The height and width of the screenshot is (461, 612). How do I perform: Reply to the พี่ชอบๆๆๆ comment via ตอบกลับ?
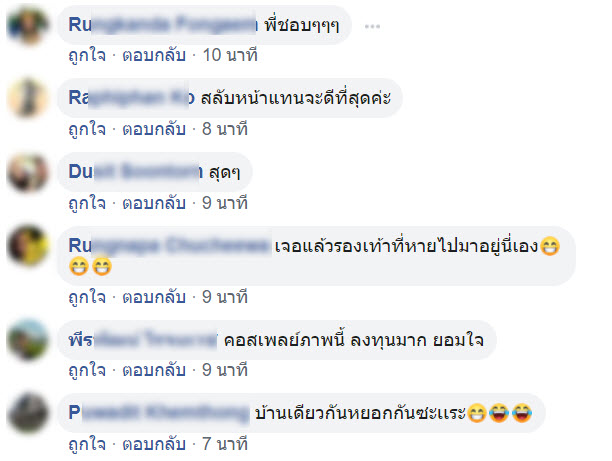point(154,55)
